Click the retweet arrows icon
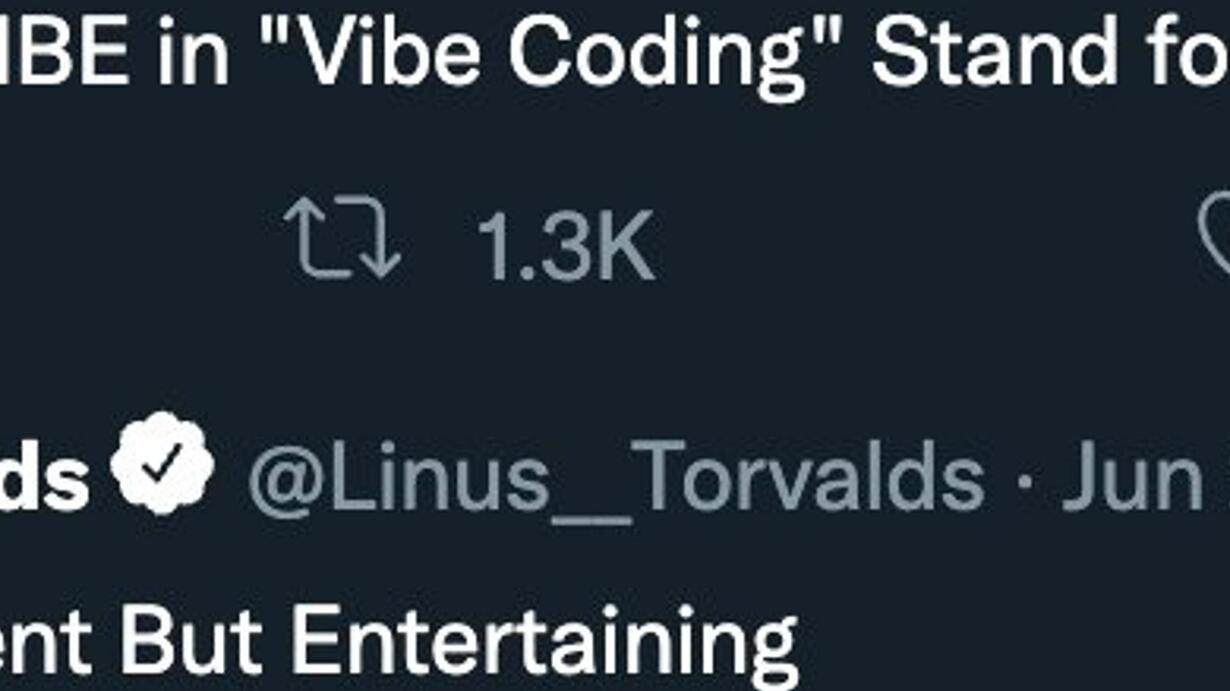This screenshot has width=1230, height=691. pos(342,237)
